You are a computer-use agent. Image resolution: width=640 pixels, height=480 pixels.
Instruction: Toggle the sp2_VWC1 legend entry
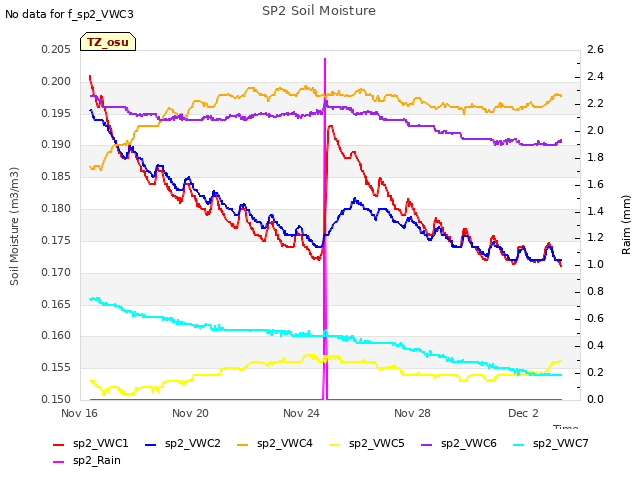click(91, 443)
